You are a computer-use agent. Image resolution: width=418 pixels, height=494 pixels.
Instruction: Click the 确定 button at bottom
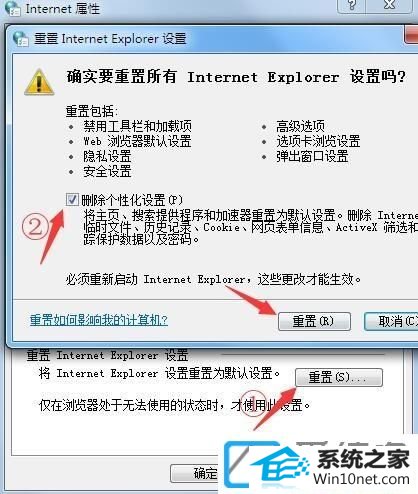[x=195, y=473]
